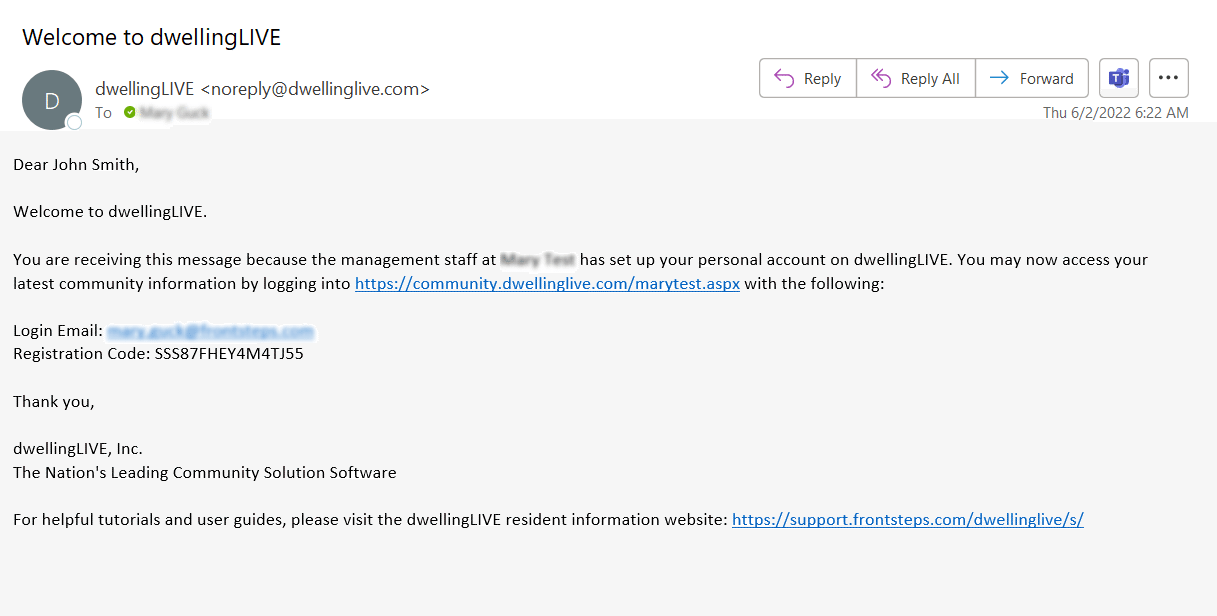The width and height of the screenshot is (1217, 616).
Task: Click the greeting Dear John Smith
Action: [76, 164]
